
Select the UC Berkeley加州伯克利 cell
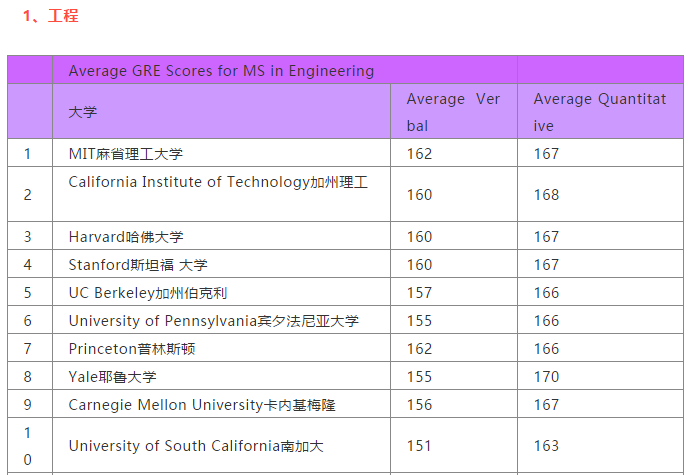click(x=148, y=293)
